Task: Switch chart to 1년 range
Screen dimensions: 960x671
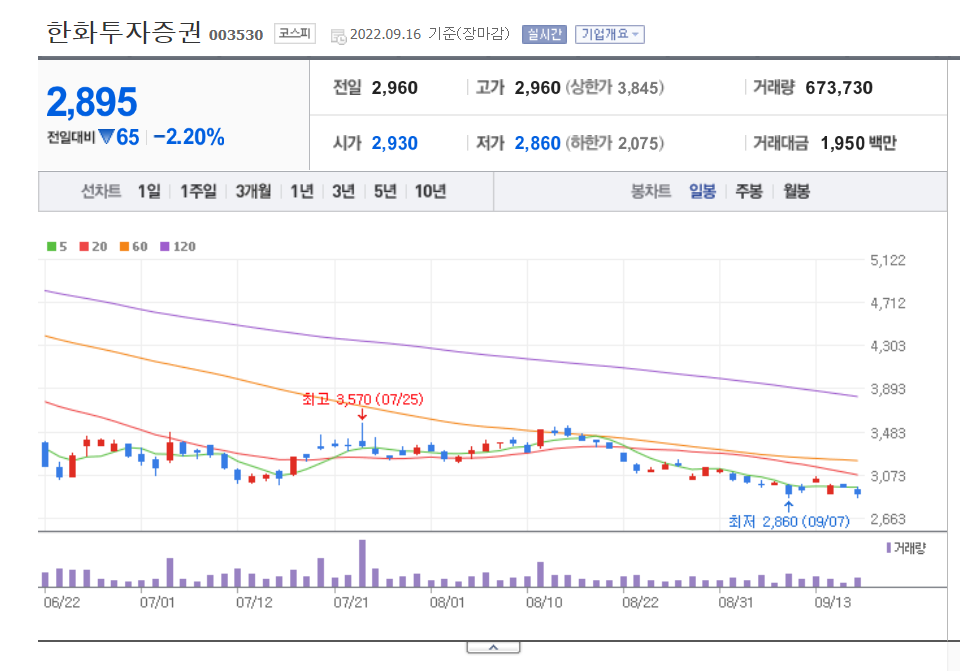Action: point(302,192)
